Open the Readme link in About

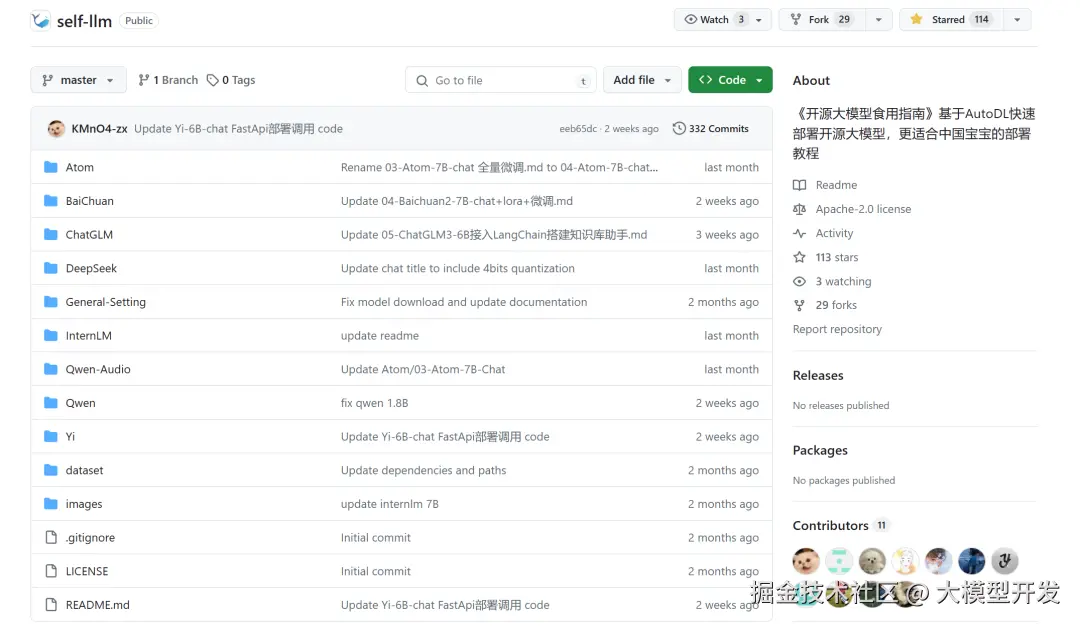(836, 185)
